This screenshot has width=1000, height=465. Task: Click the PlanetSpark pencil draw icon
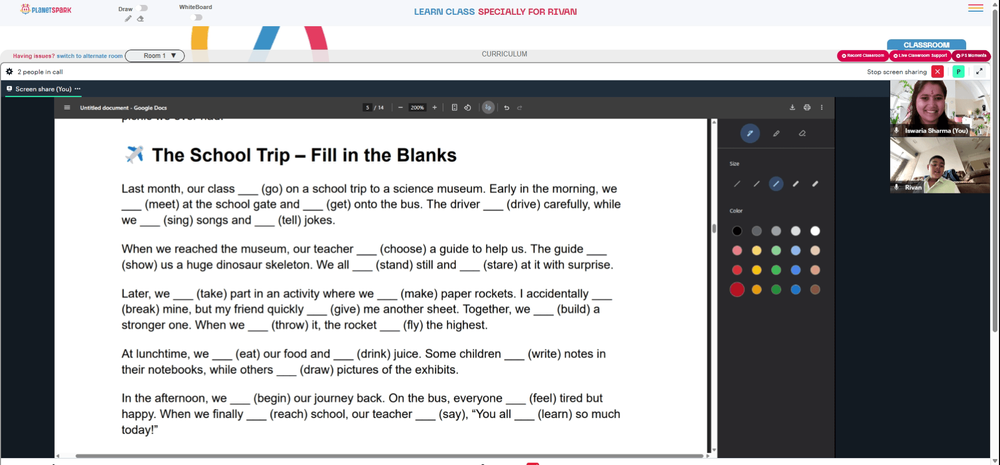[128, 18]
